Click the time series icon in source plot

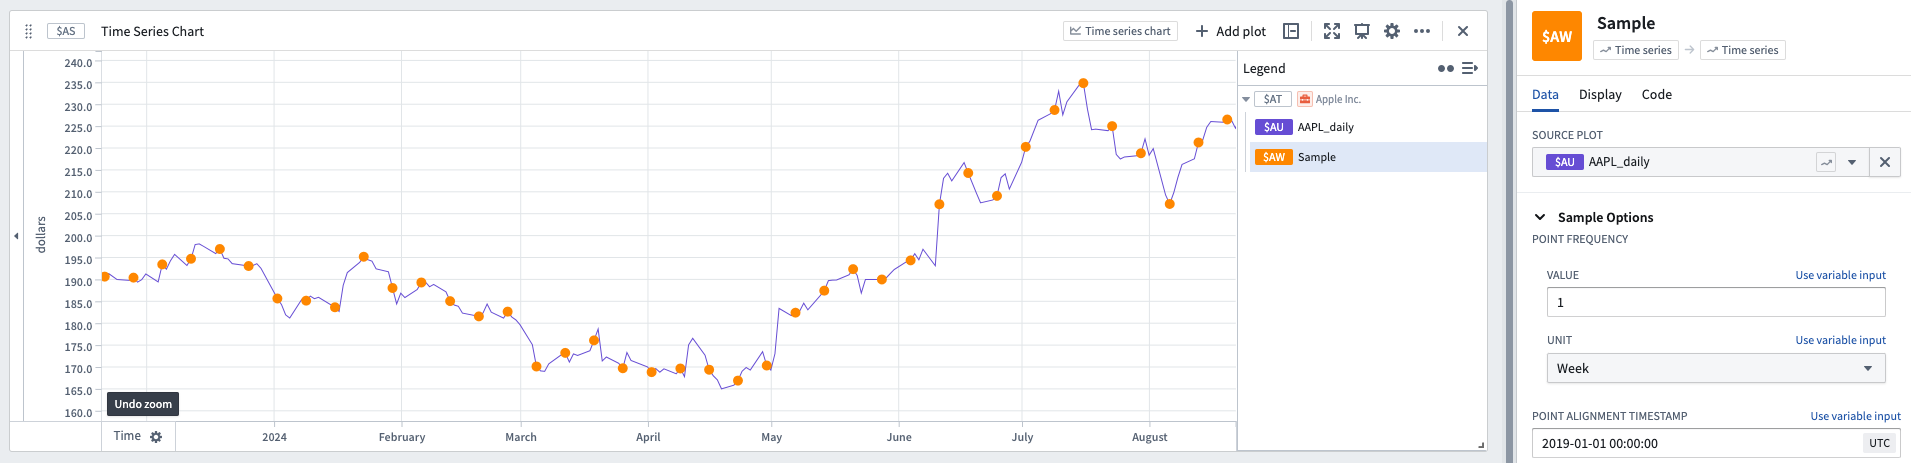click(x=1826, y=162)
